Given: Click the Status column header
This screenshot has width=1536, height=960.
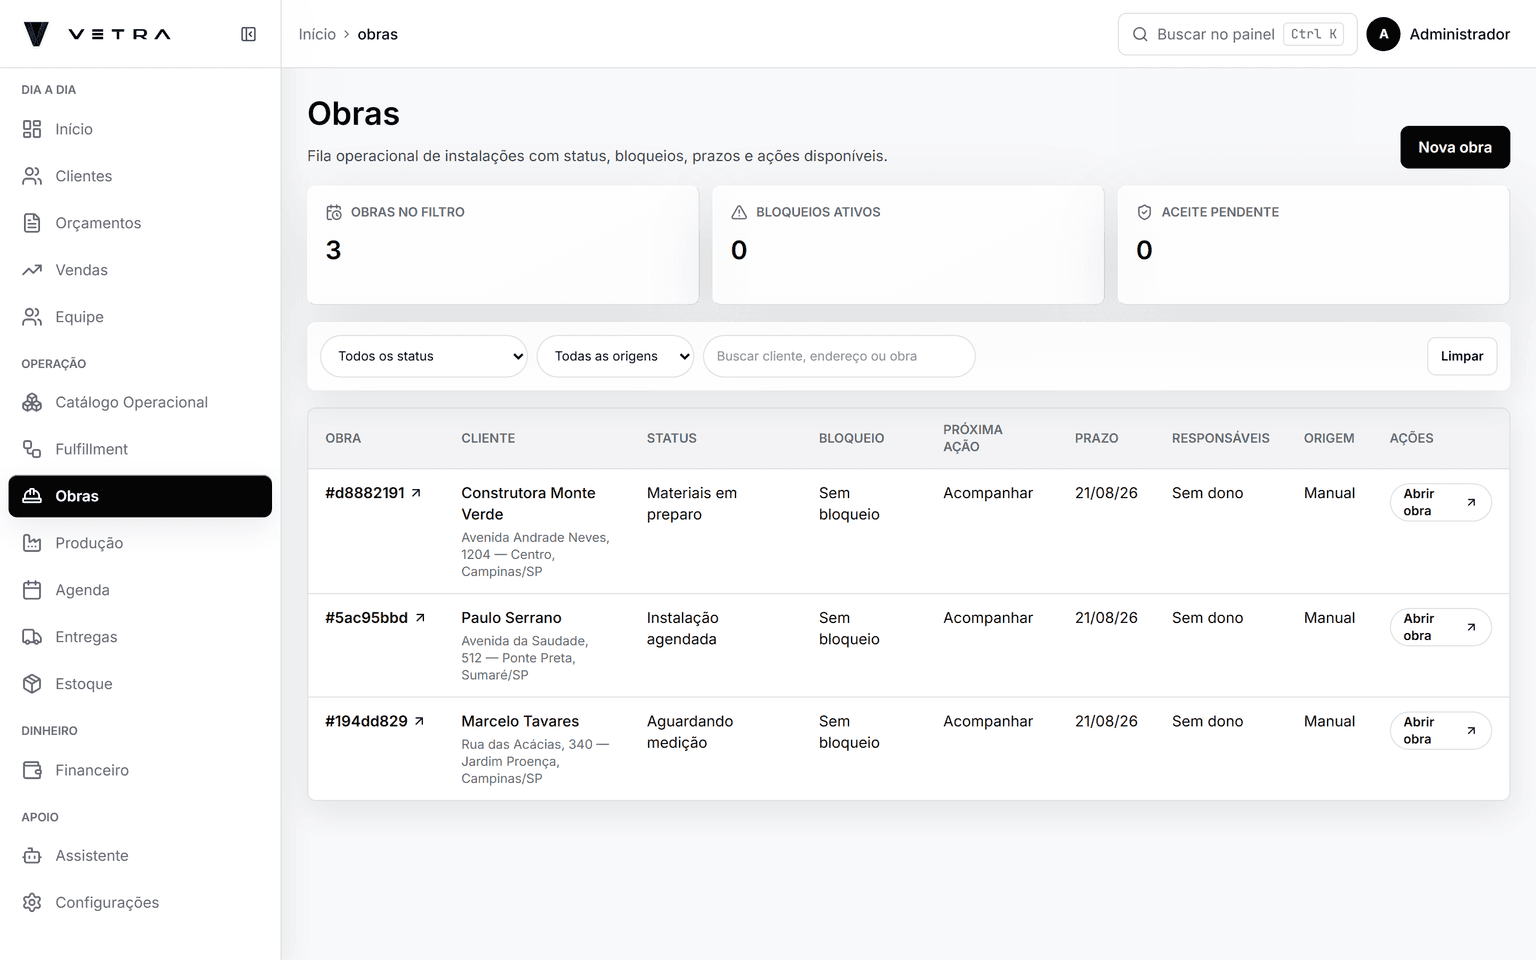Looking at the screenshot, I should (x=671, y=438).
